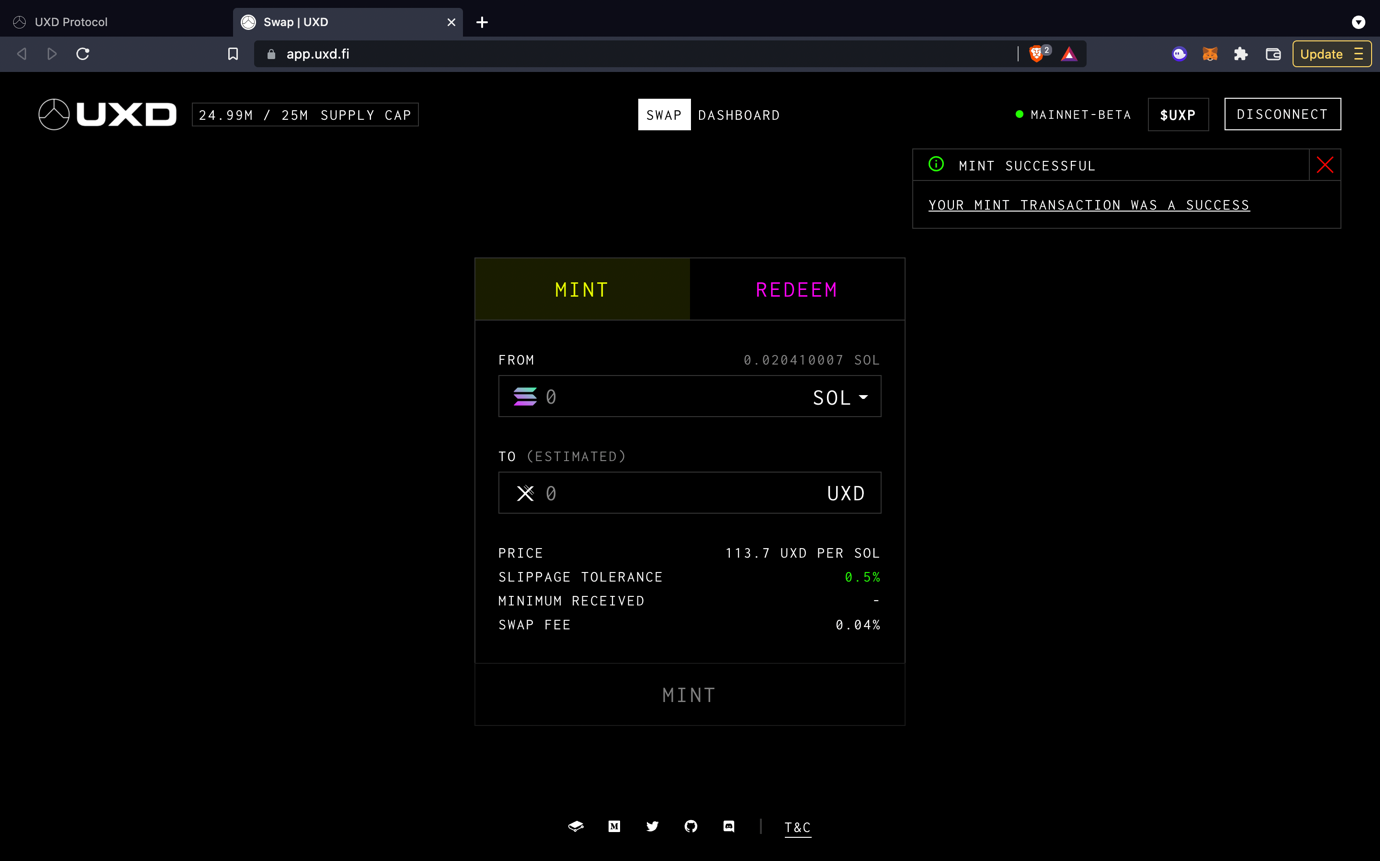This screenshot has height=861, width=1380.
Task: Click the $UXP button
Action: point(1178,115)
